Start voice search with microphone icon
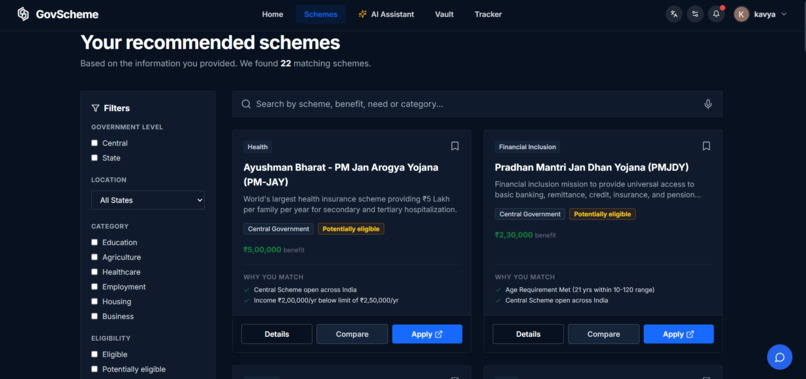 click(708, 104)
